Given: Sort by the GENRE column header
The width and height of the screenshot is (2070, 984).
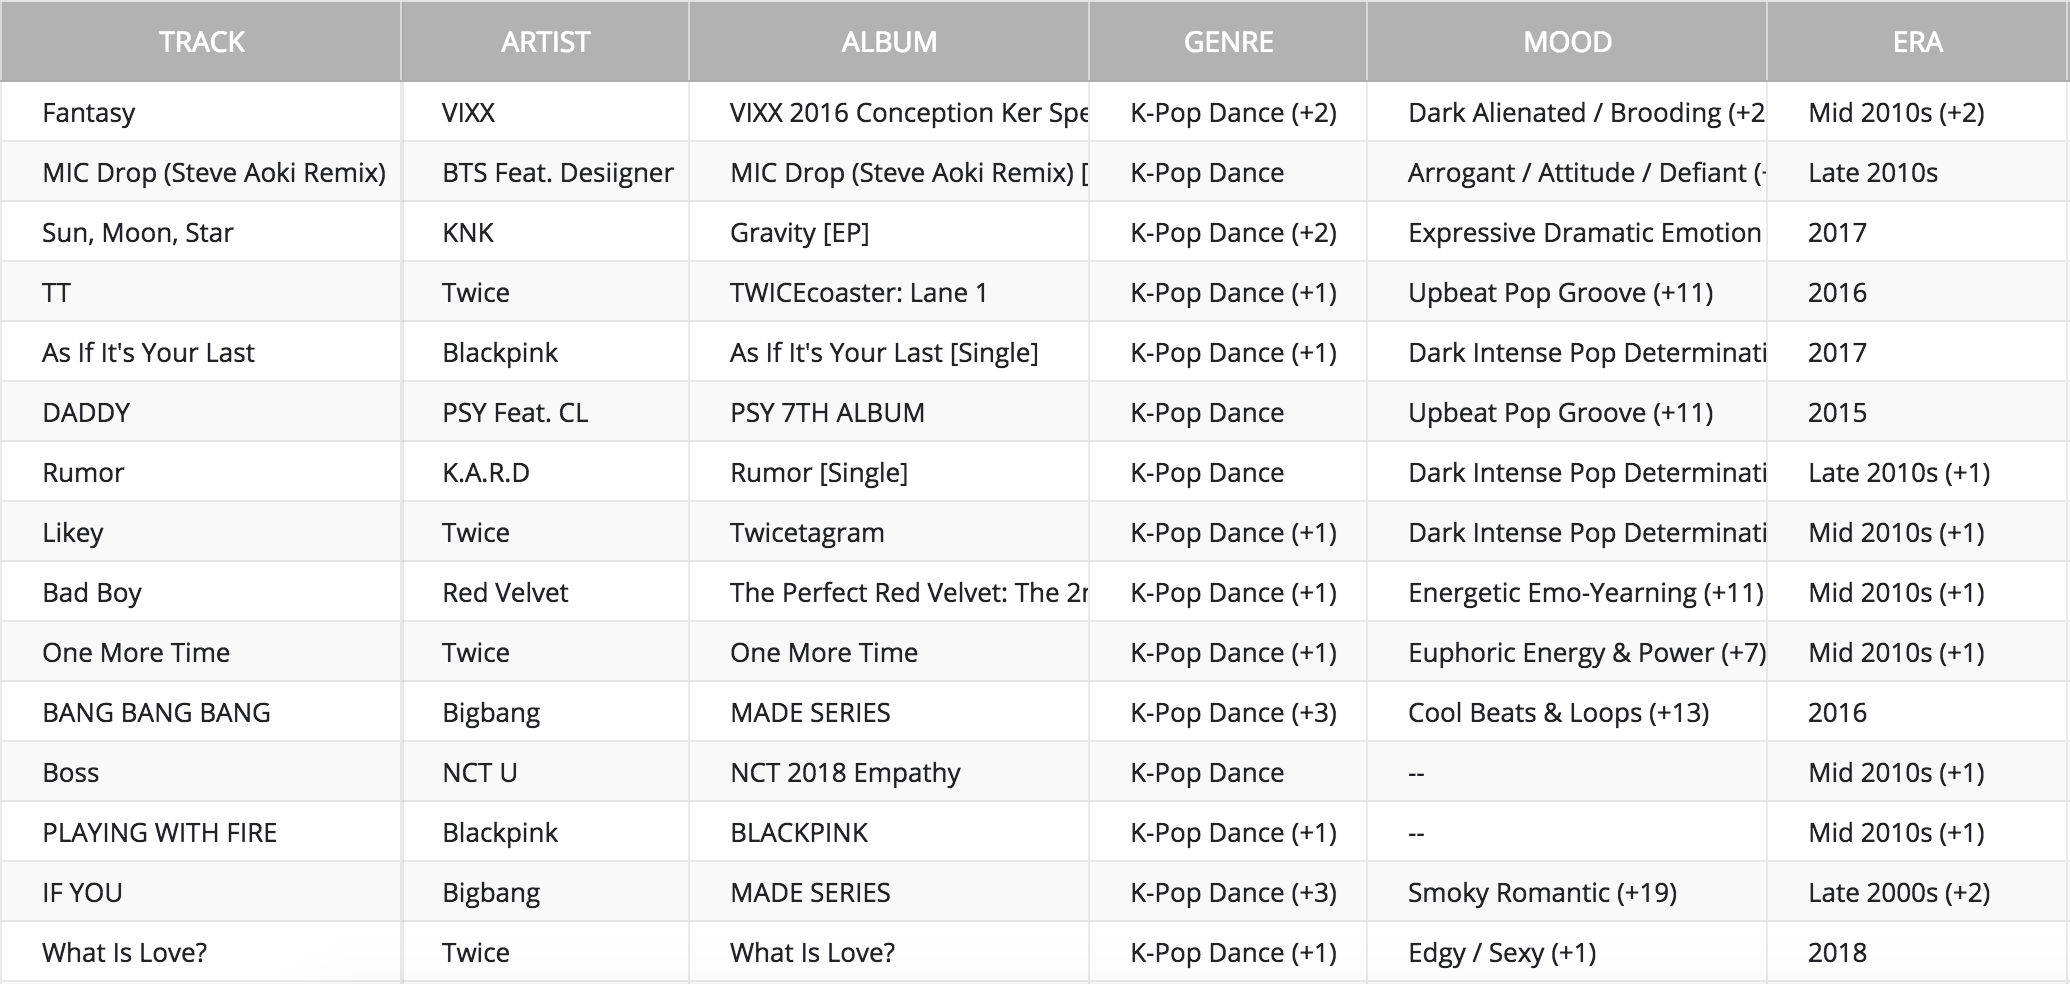Looking at the screenshot, I should [1228, 42].
